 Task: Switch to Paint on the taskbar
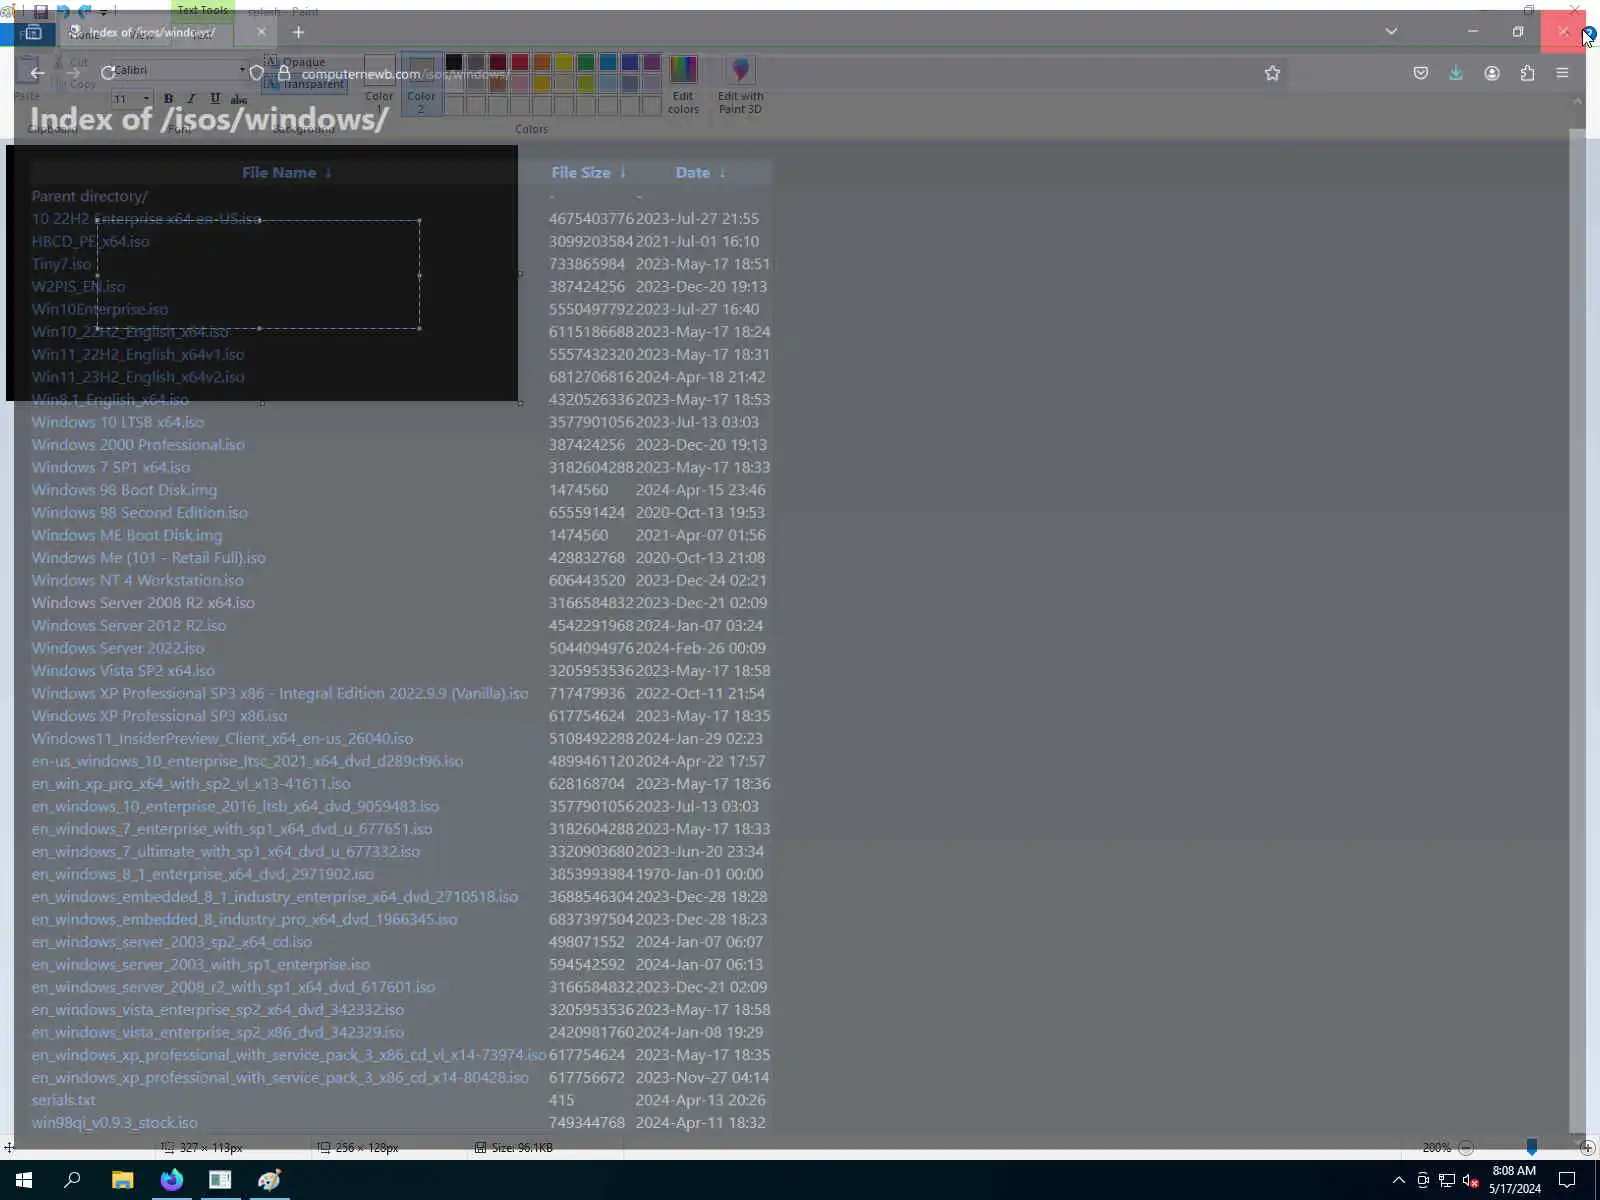pyautogui.click(x=269, y=1180)
